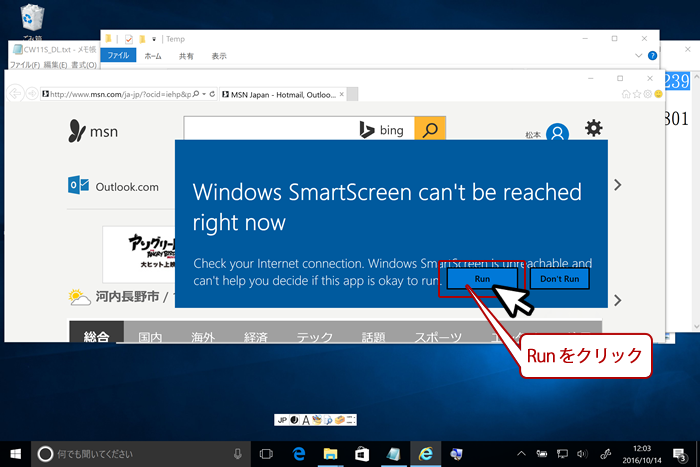Click the 河内長野市 weather location
The width and height of the screenshot is (700, 467).
coord(127,296)
